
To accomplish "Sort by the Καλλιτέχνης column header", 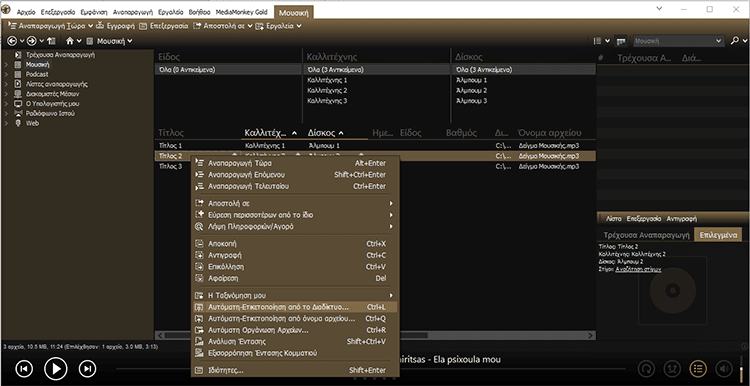I will click(x=270, y=133).
